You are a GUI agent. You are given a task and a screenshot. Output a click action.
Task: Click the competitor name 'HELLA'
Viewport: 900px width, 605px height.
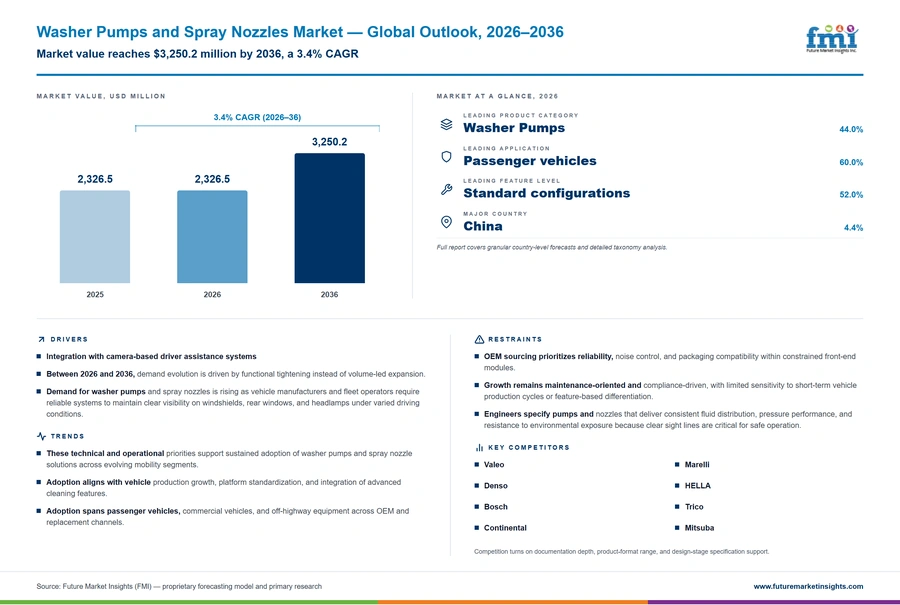697,486
